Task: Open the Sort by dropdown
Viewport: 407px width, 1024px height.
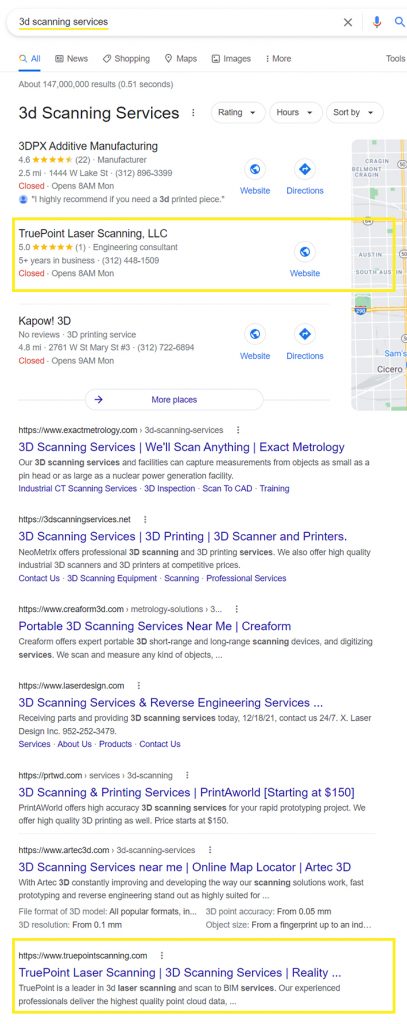Action: click(x=355, y=112)
